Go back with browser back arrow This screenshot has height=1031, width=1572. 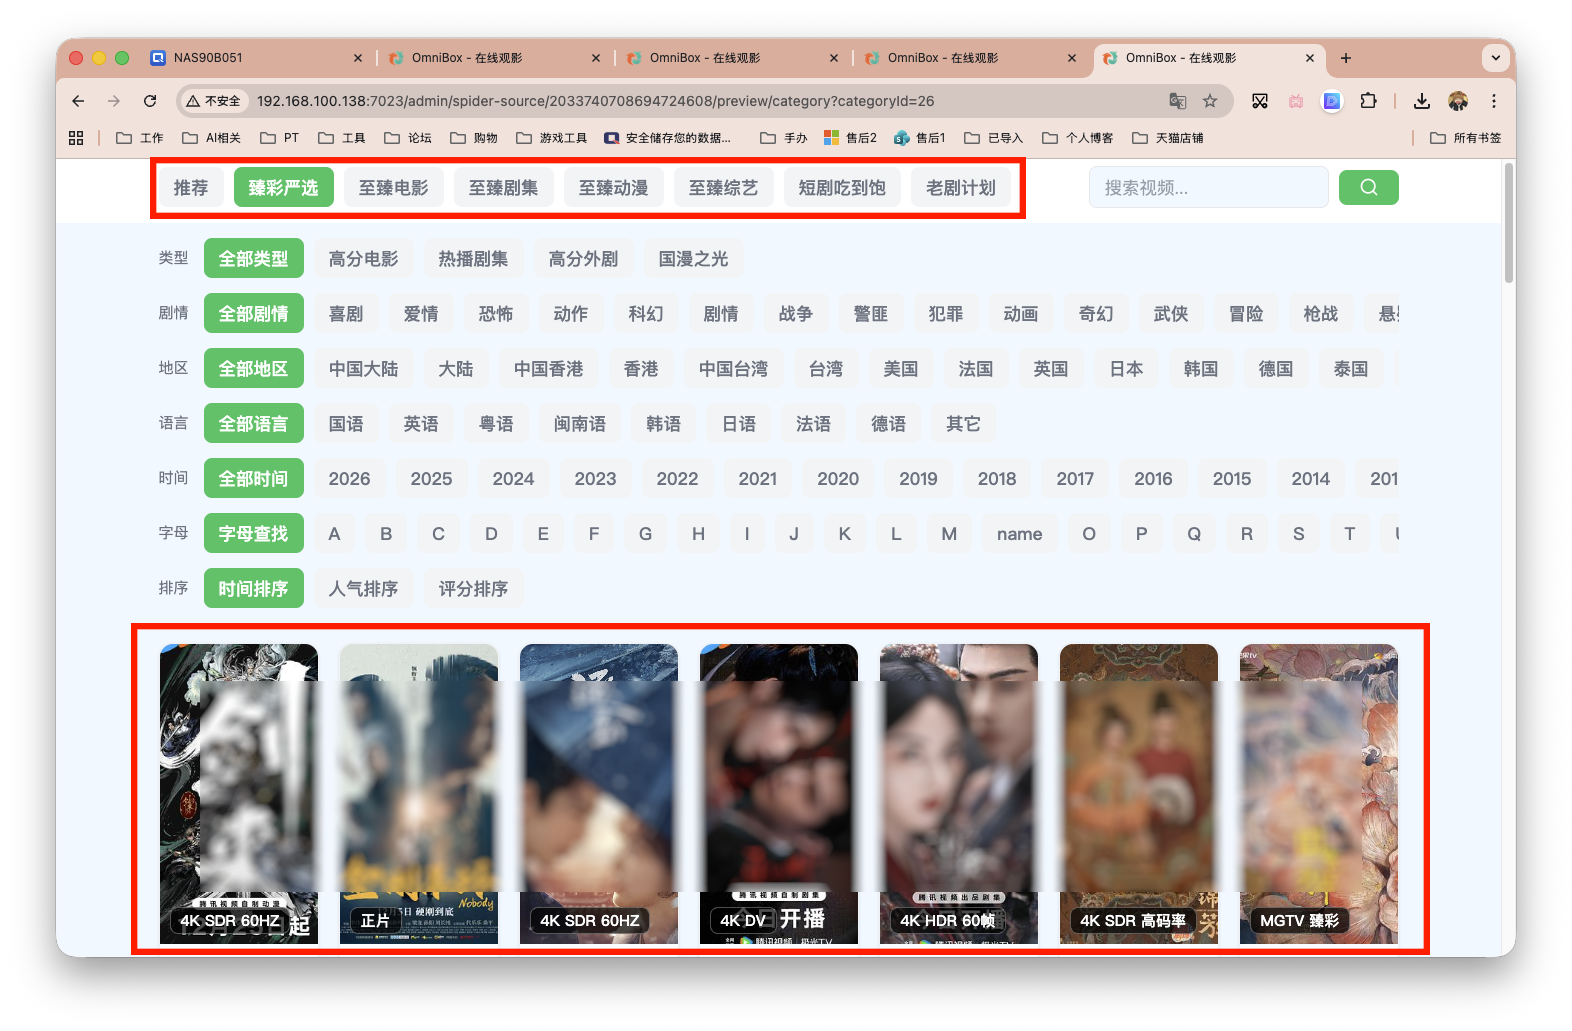[x=78, y=101]
